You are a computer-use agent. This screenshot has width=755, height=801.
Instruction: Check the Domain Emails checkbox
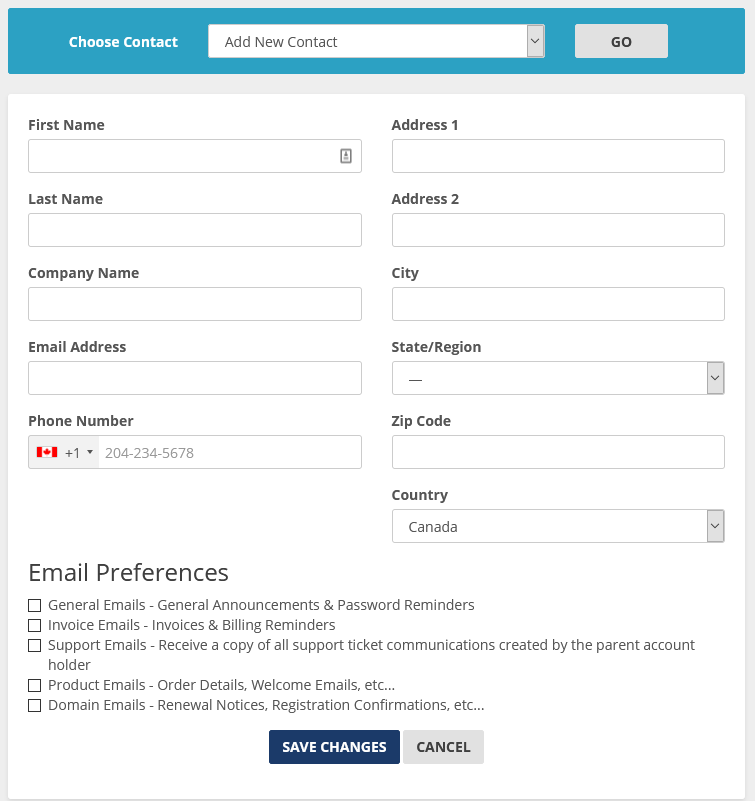(35, 705)
